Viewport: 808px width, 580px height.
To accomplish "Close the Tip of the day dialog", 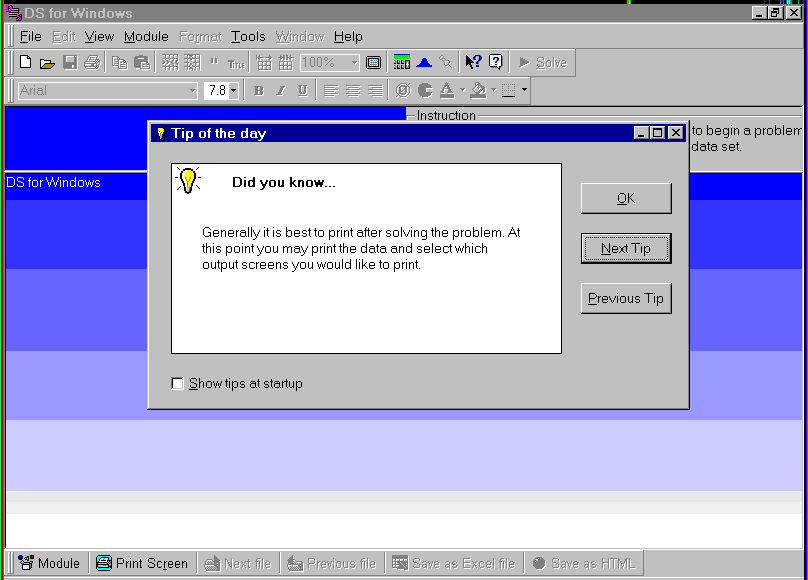I will (x=676, y=133).
